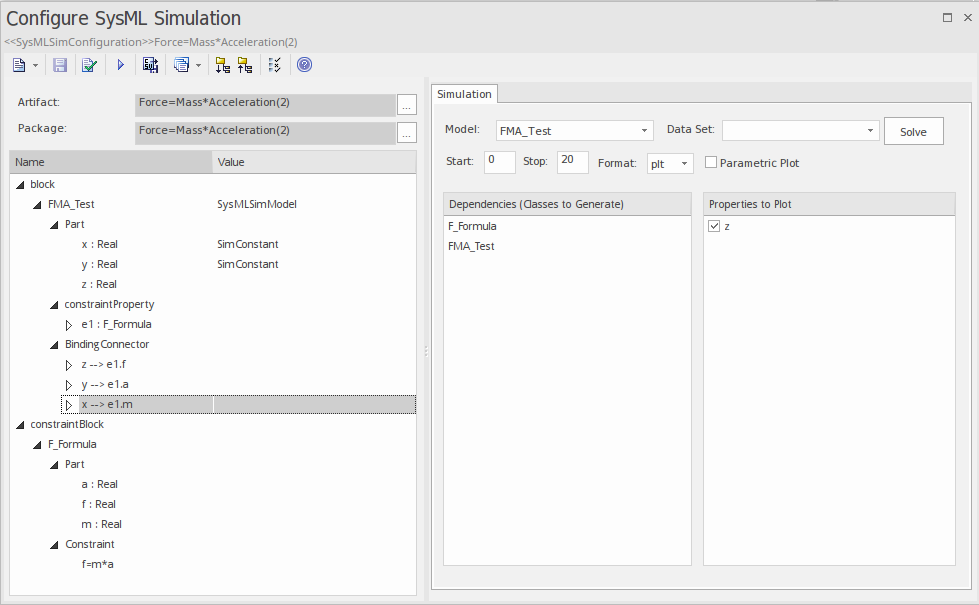Viewport: 979px width, 605px height.
Task: Click the Stop time input field
Action: [573, 162]
